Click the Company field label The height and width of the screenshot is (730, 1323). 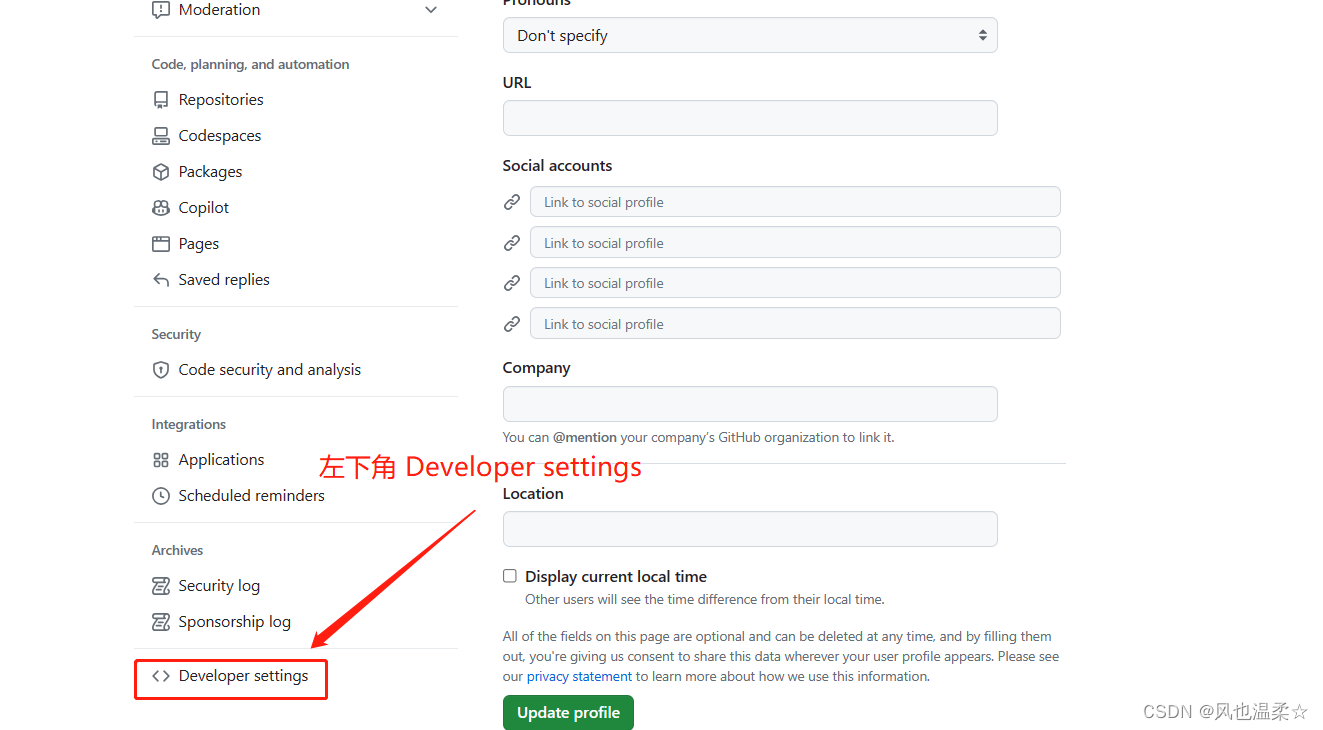pos(536,368)
